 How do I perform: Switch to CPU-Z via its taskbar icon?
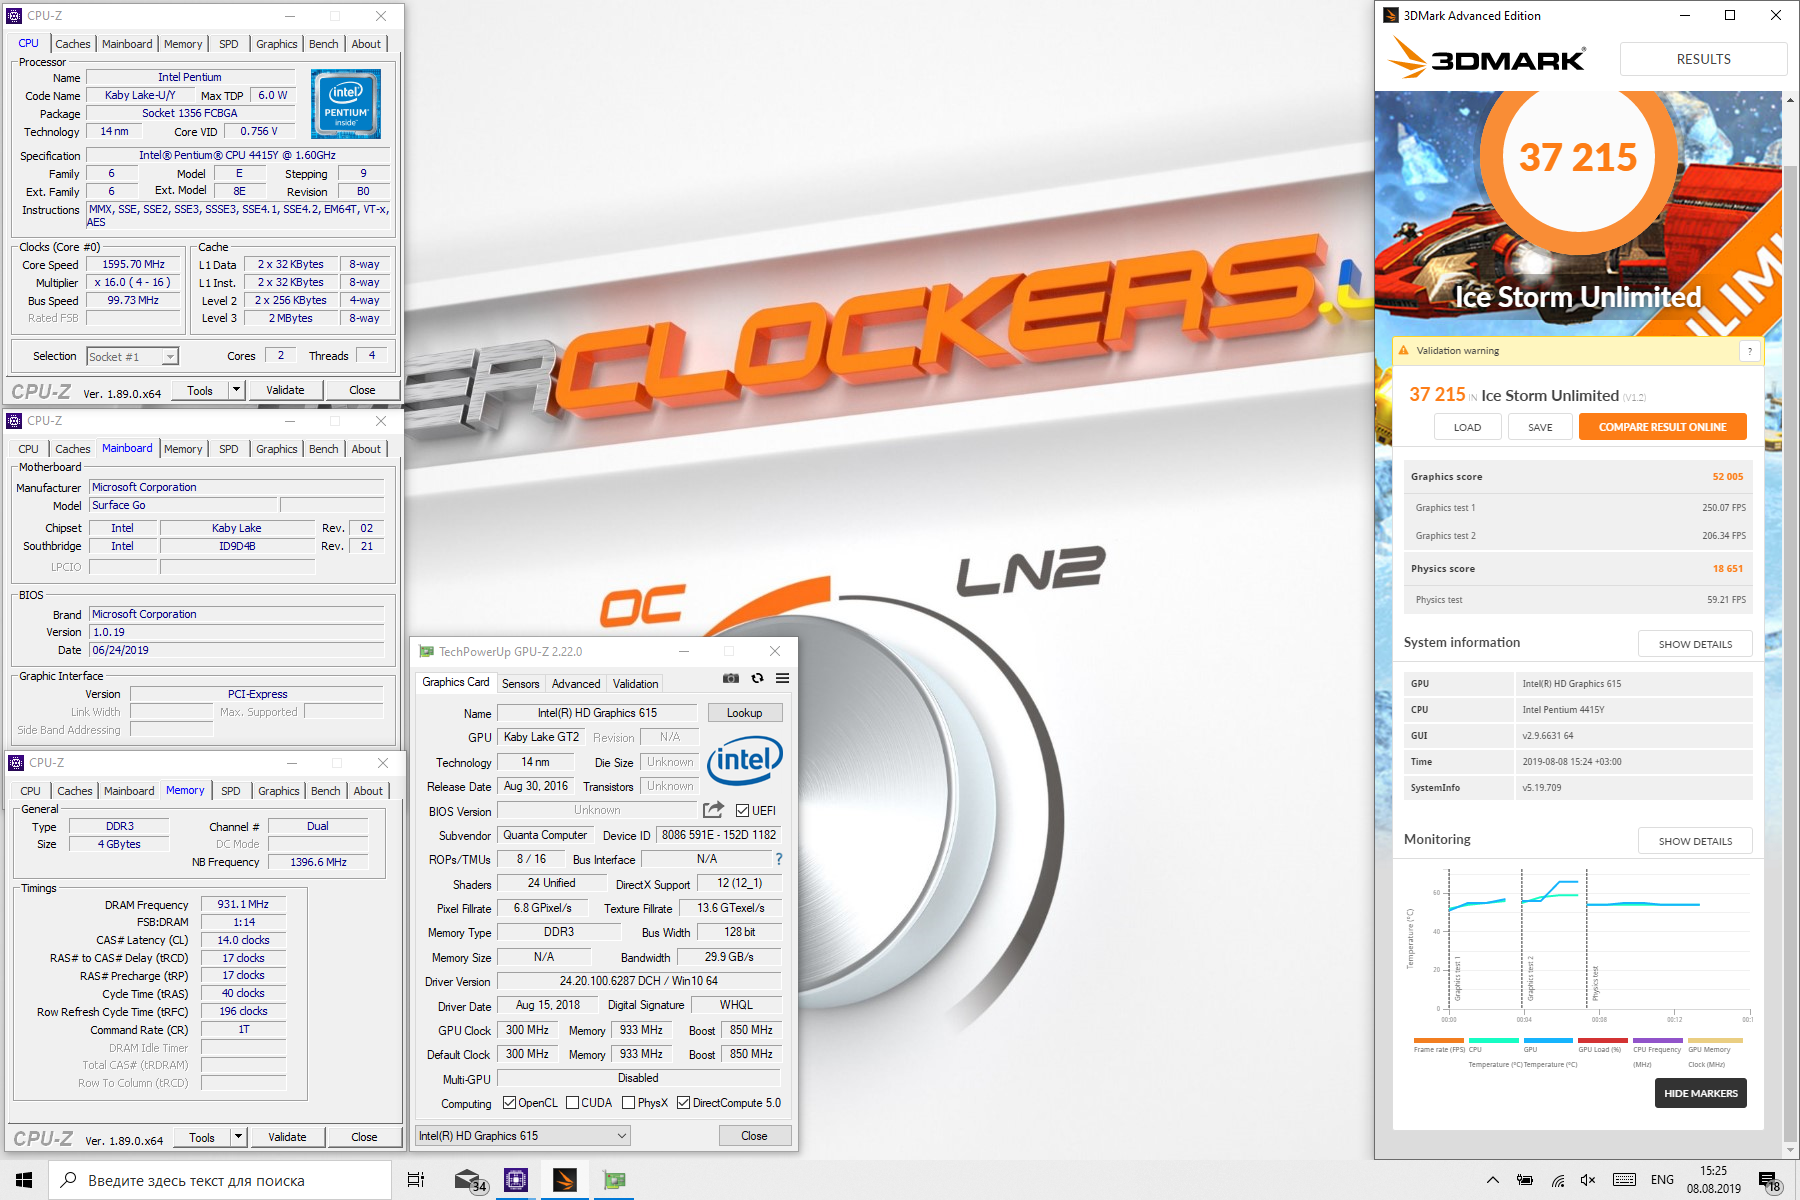pyautogui.click(x=516, y=1180)
